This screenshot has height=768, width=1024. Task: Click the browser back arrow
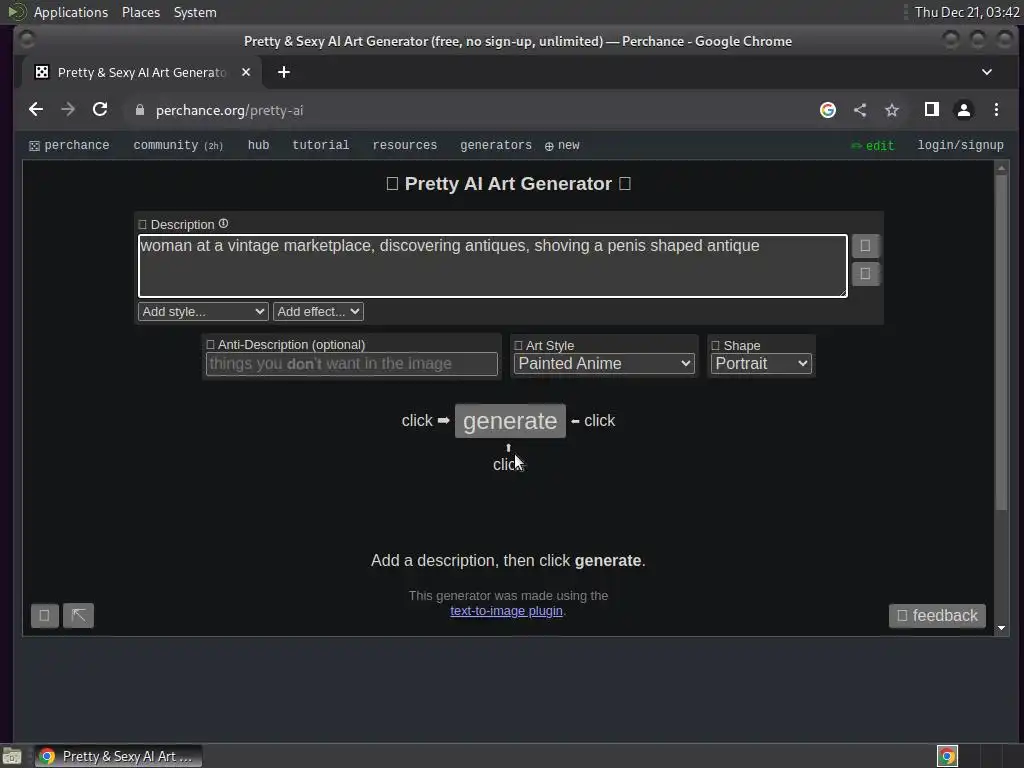click(x=36, y=110)
